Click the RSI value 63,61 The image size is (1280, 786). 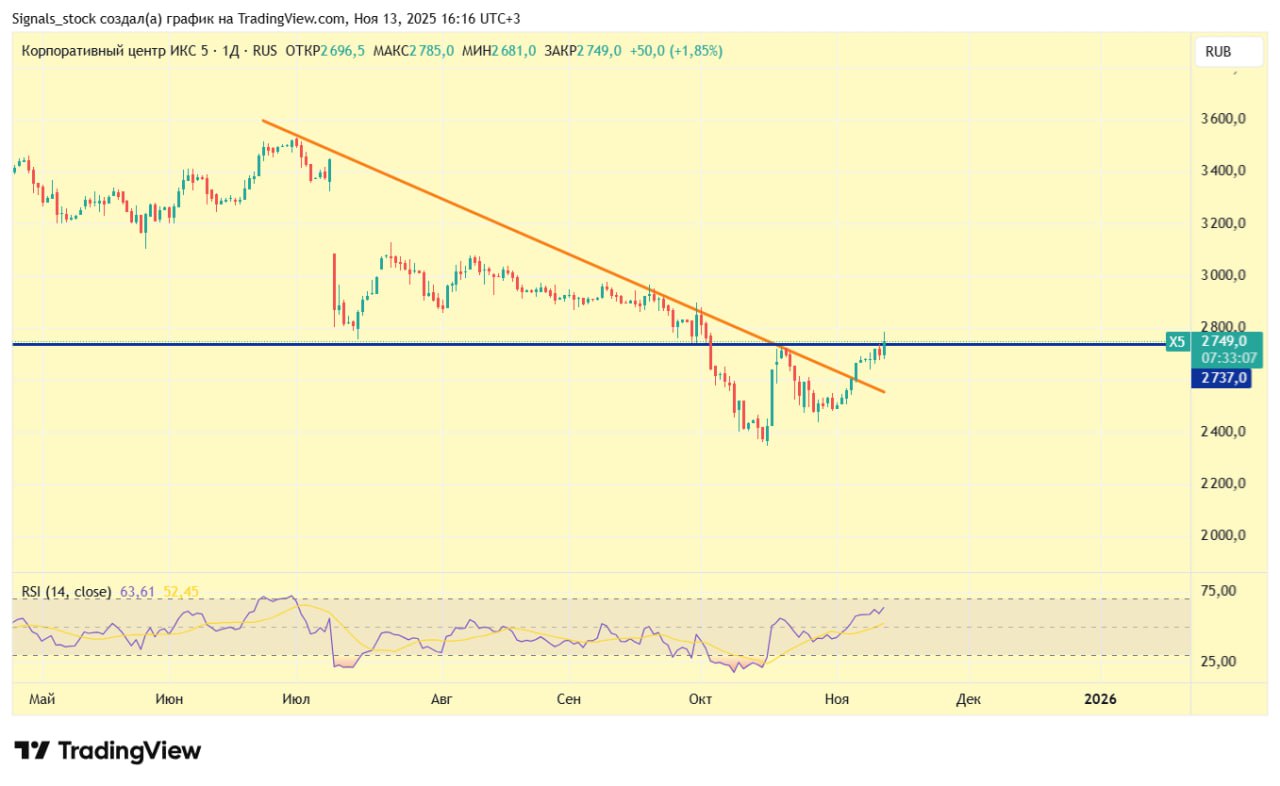pyautogui.click(x=137, y=592)
